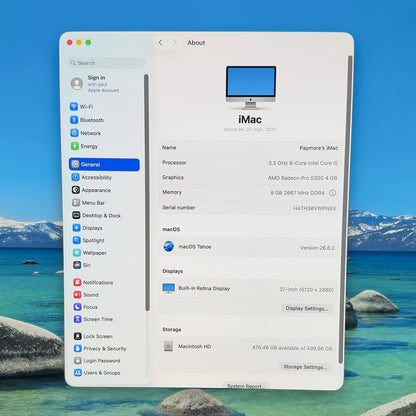Image resolution: width=416 pixels, height=416 pixels.
Task: Open Siri settings
Action: [x=82, y=265]
